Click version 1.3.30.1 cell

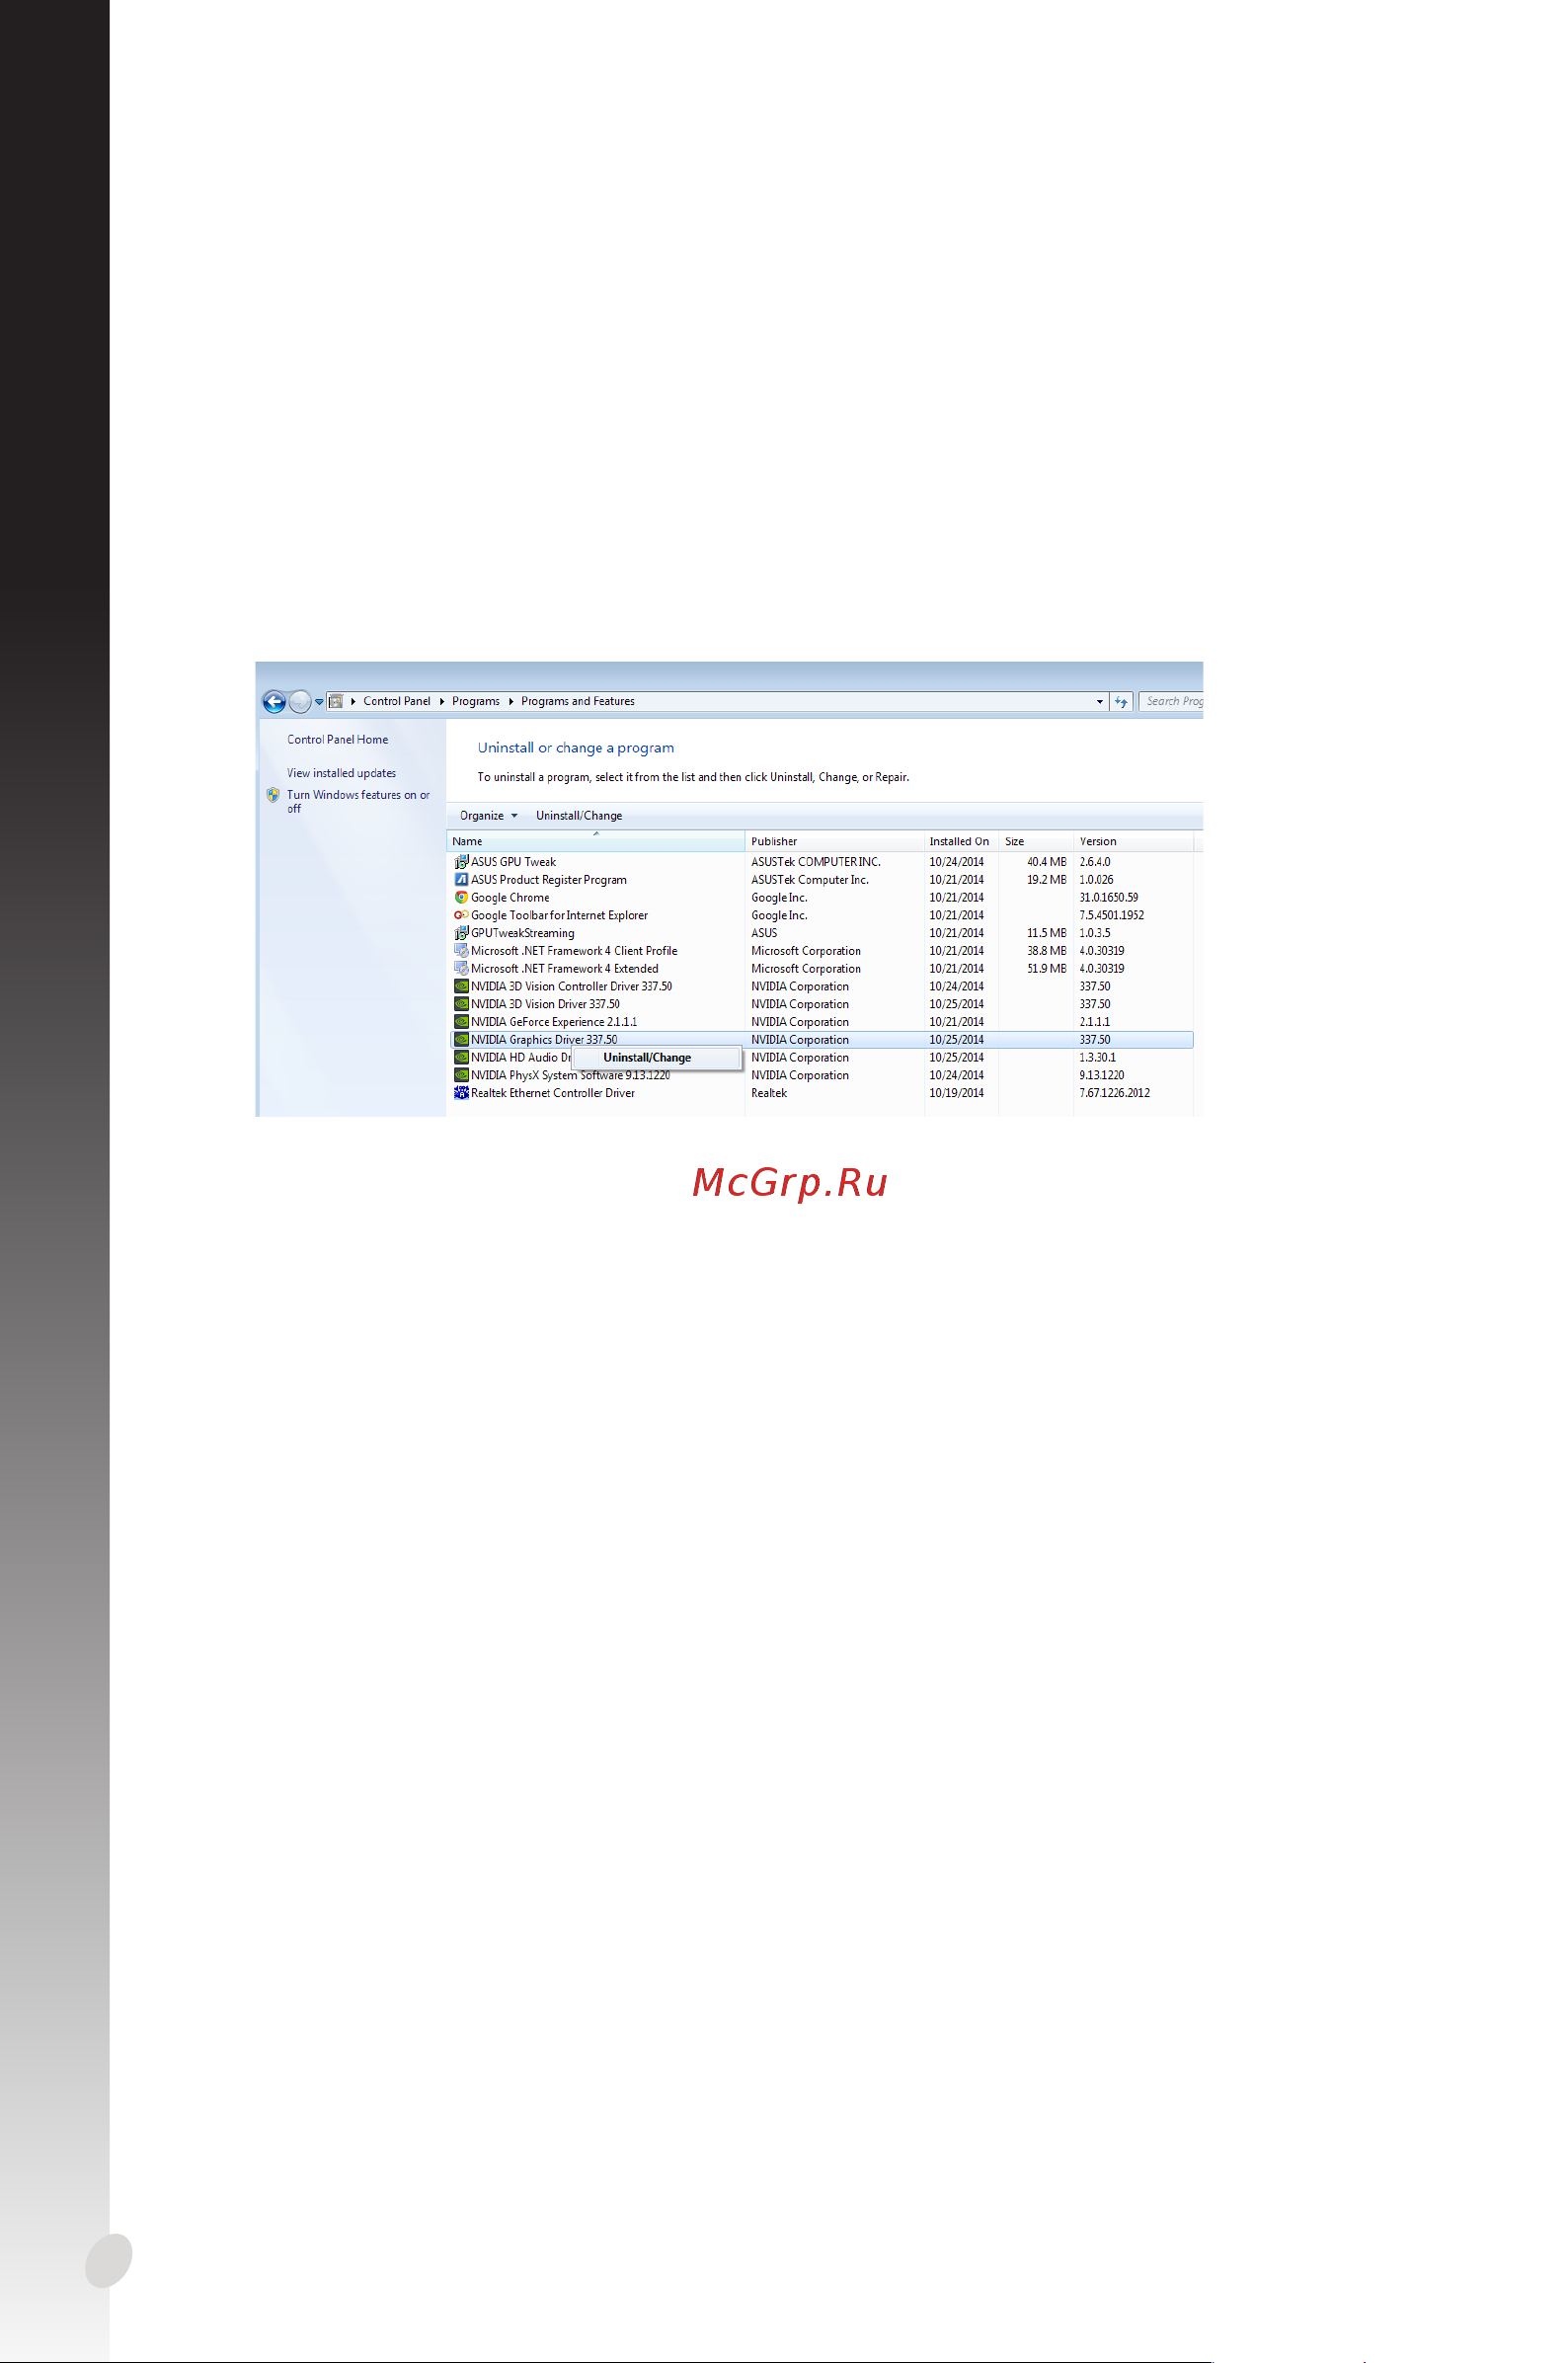pos(1098,1058)
